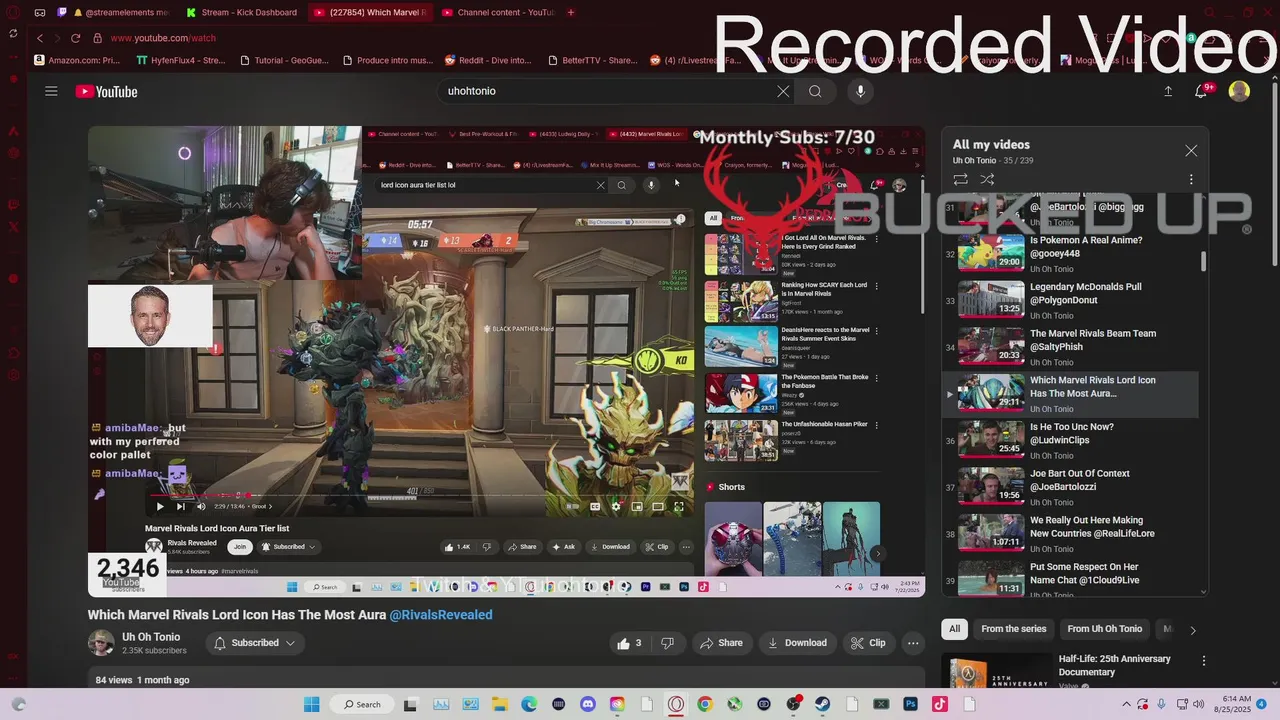
Task: Show more filter chips with right arrow
Action: [x=1192, y=630]
